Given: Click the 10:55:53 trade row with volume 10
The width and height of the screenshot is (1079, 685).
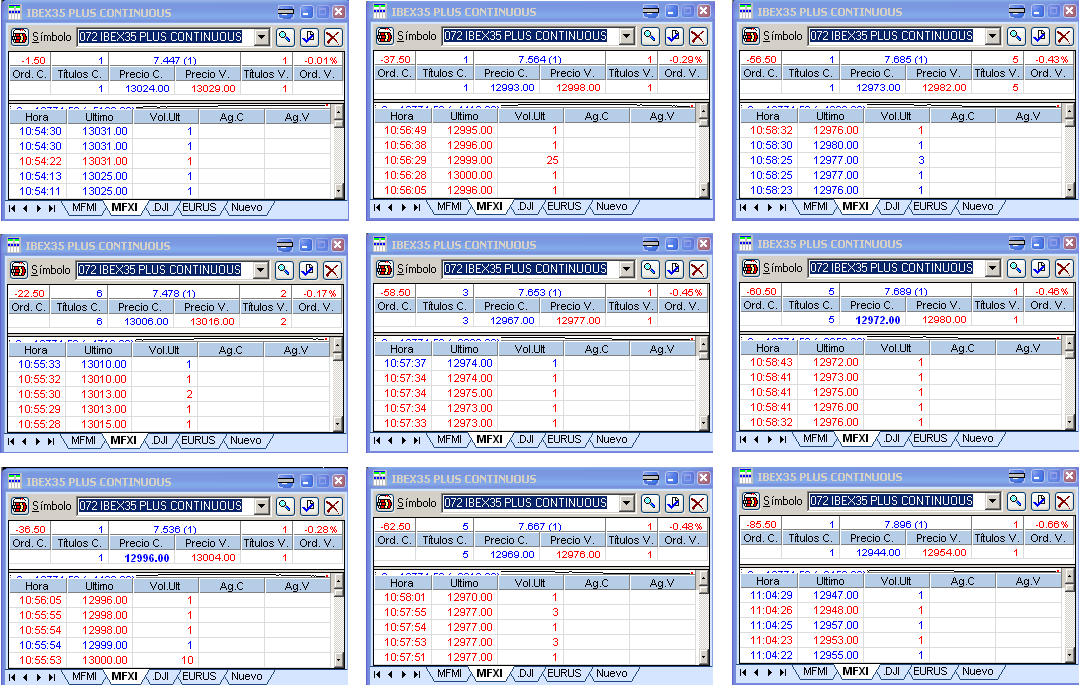Looking at the screenshot, I should tap(171, 660).
